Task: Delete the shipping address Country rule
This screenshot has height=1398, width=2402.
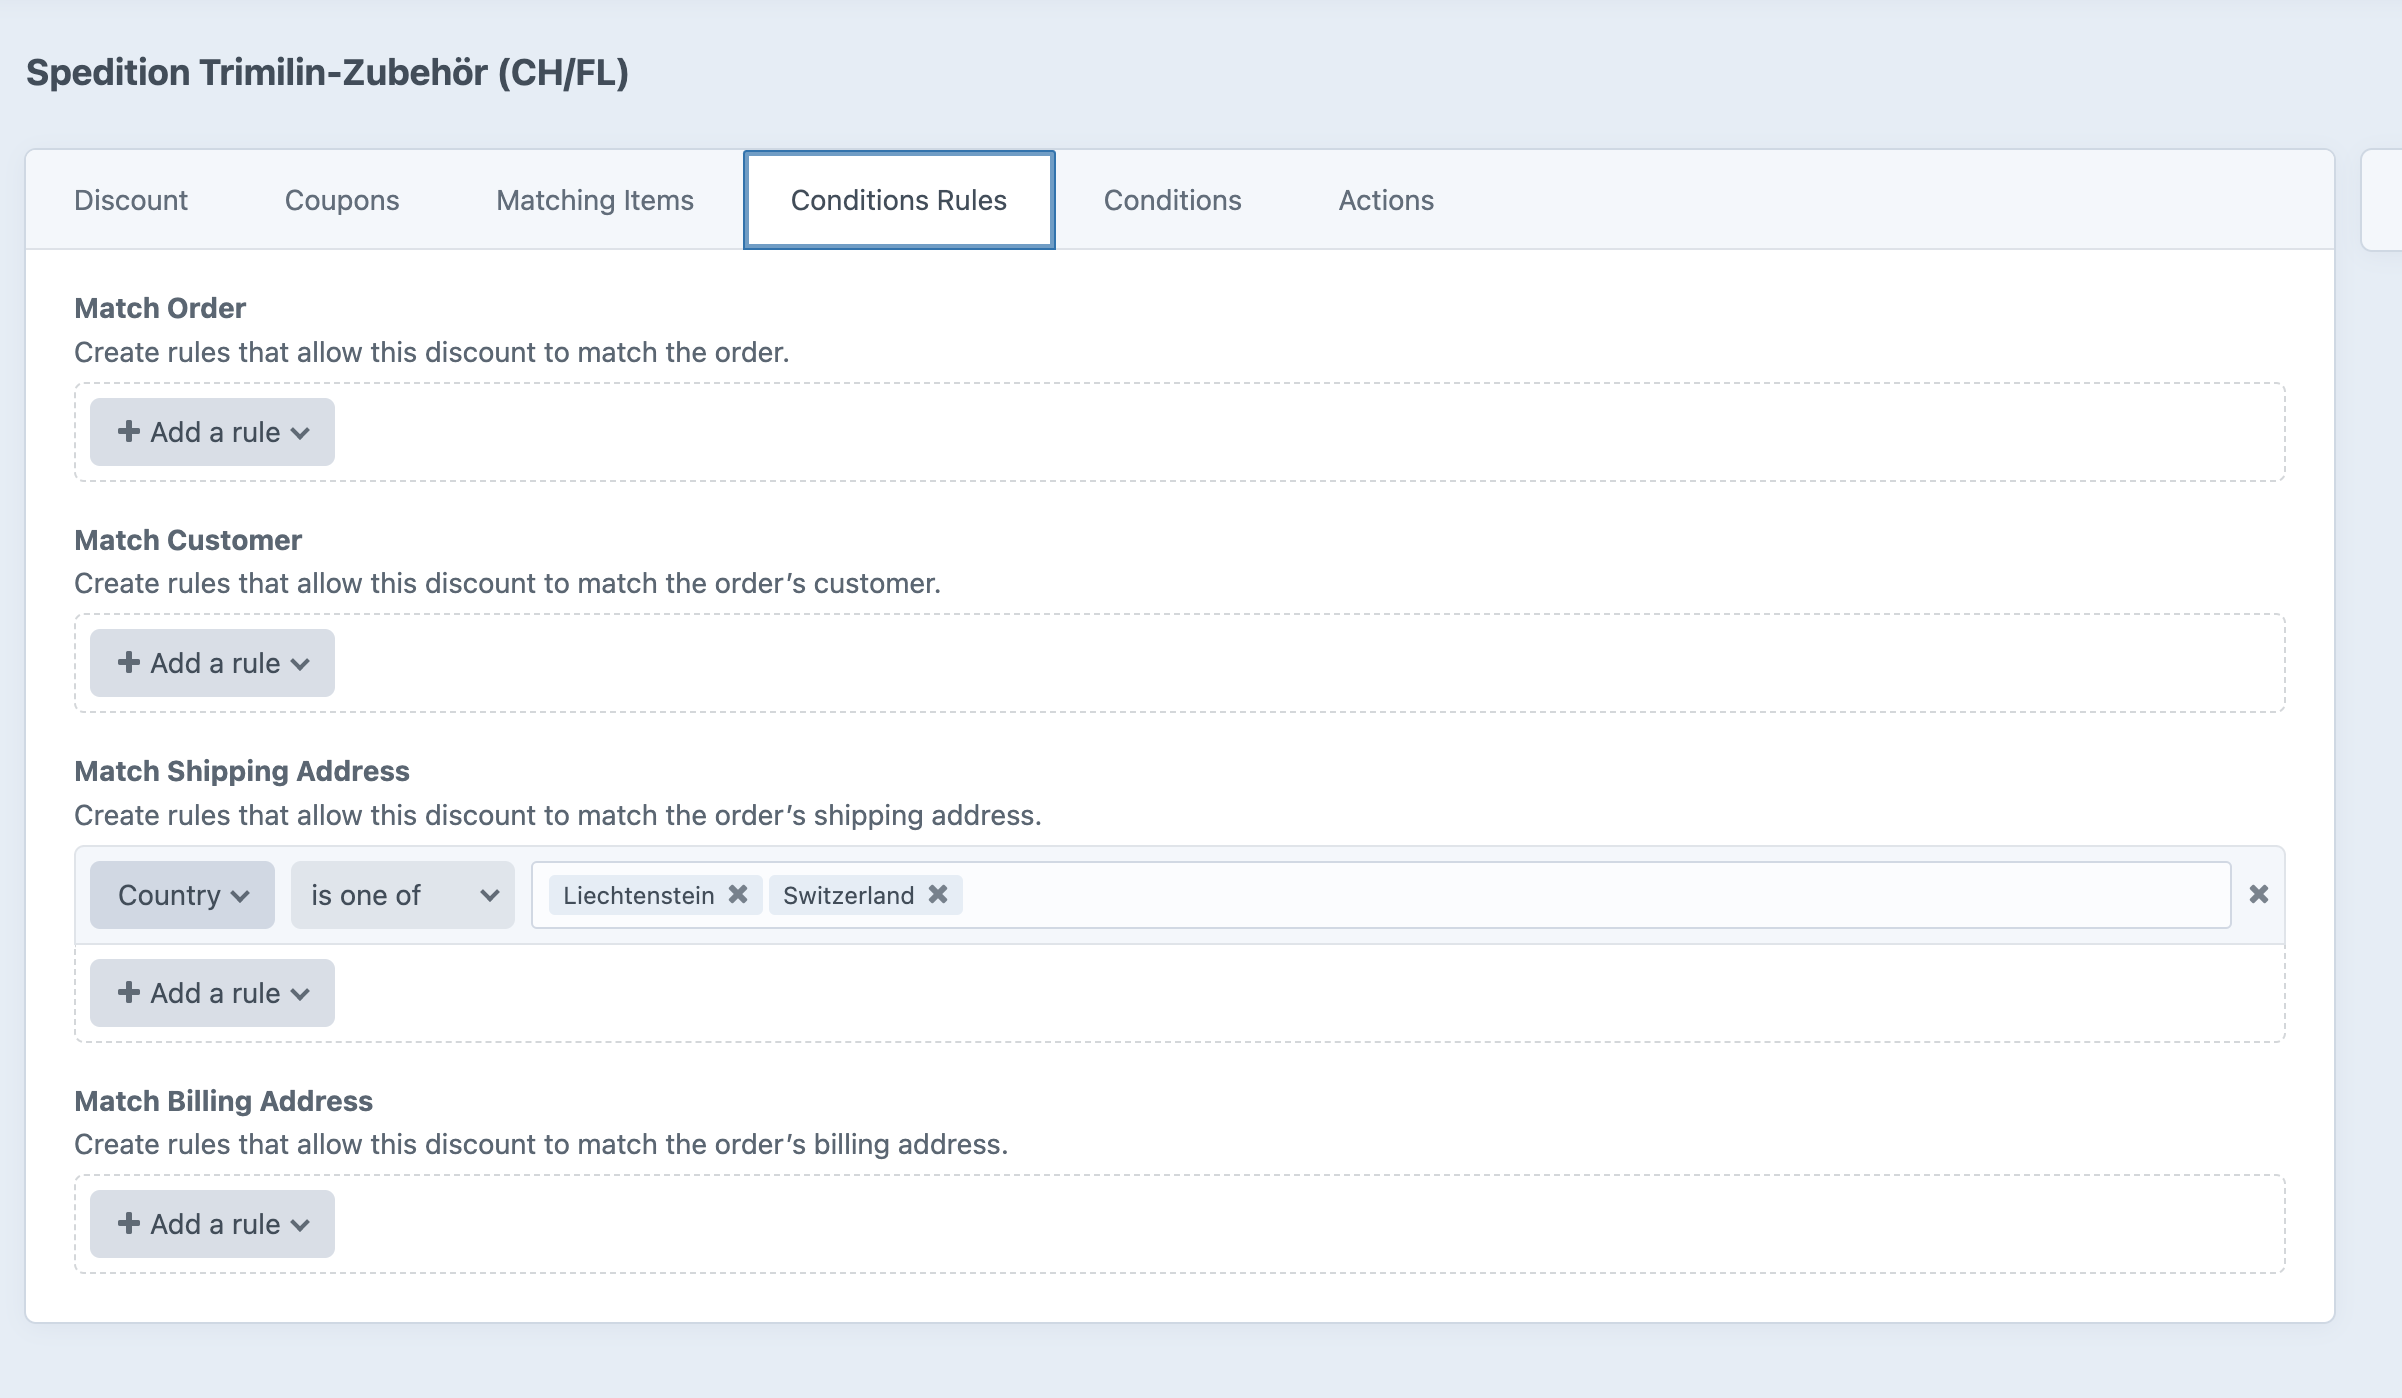Action: point(2259,894)
